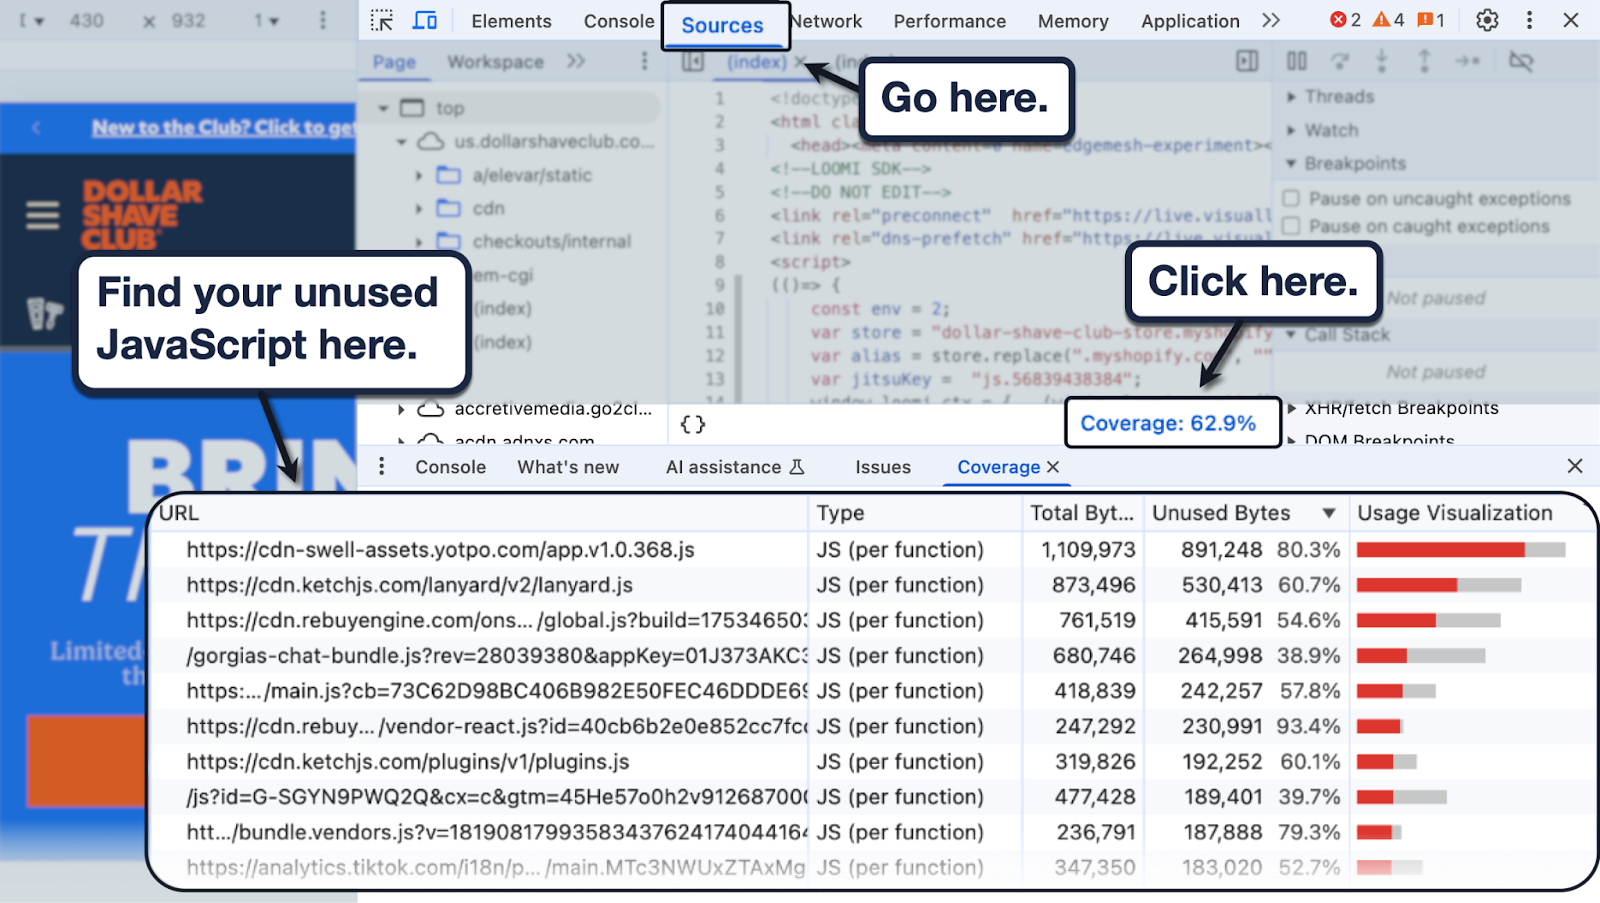
Task: Open the AI assistance drawer tab
Action: point(735,467)
